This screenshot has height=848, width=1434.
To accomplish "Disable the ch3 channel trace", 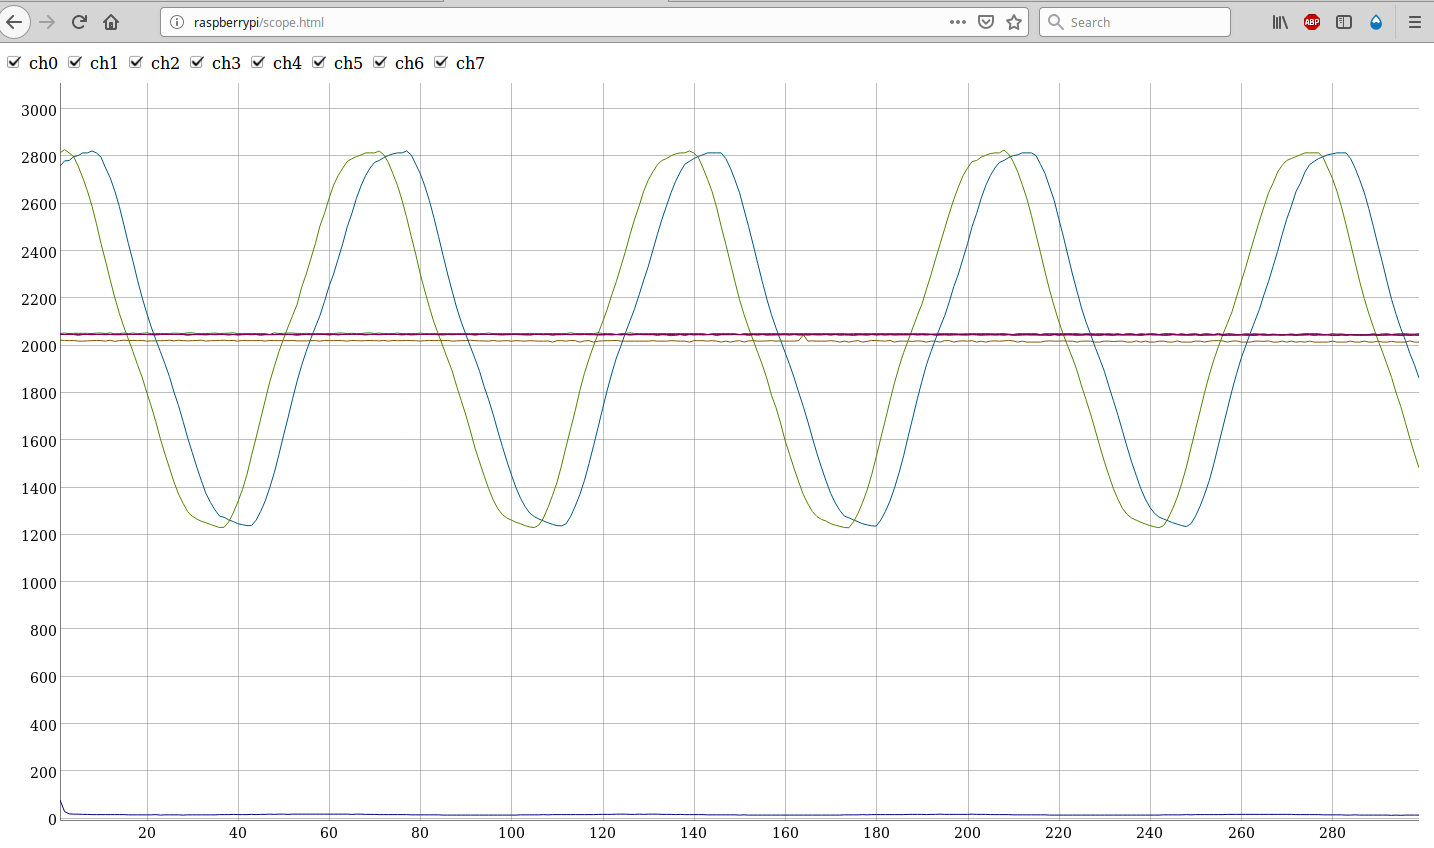I will [197, 62].
